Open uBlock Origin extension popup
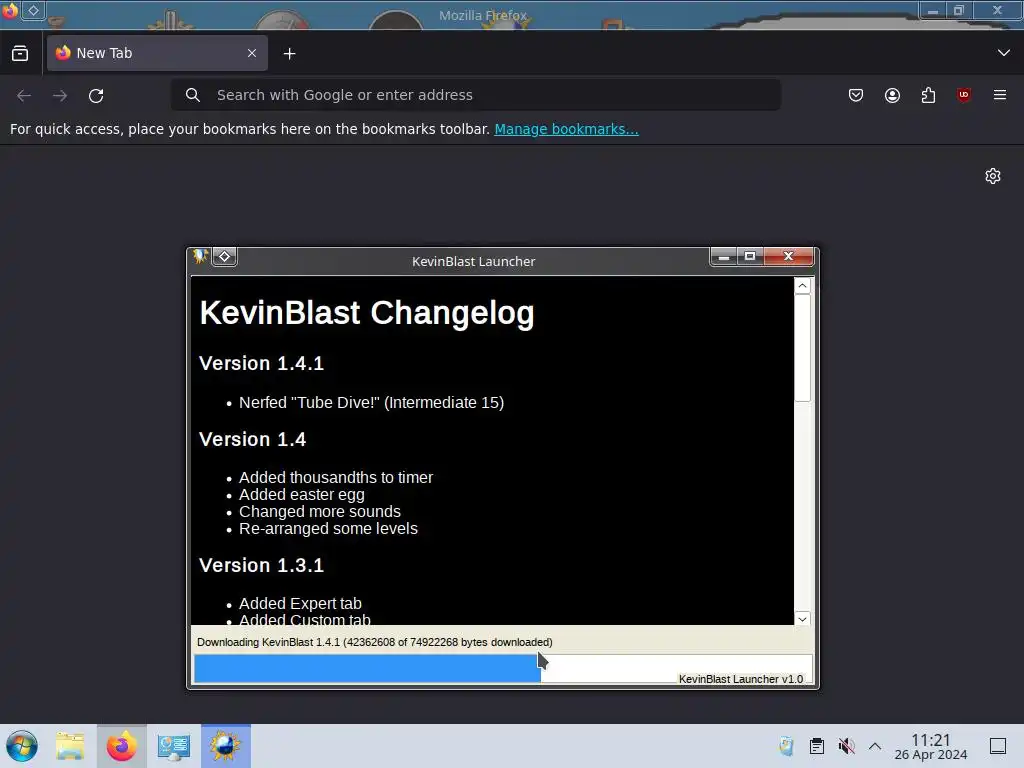The height and width of the screenshot is (768, 1024). 963,95
